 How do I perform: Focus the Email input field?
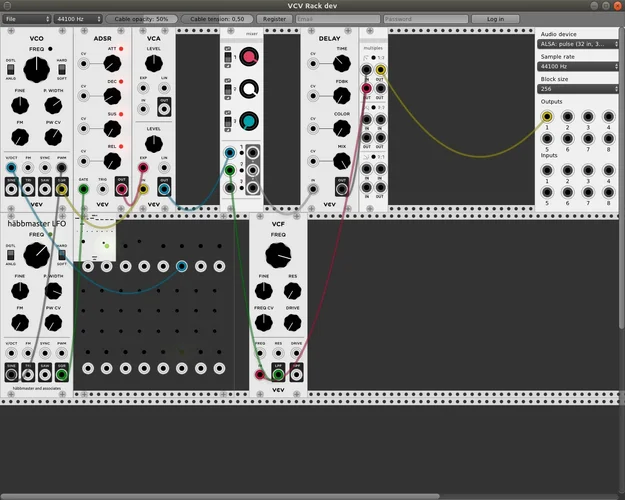coord(337,19)
